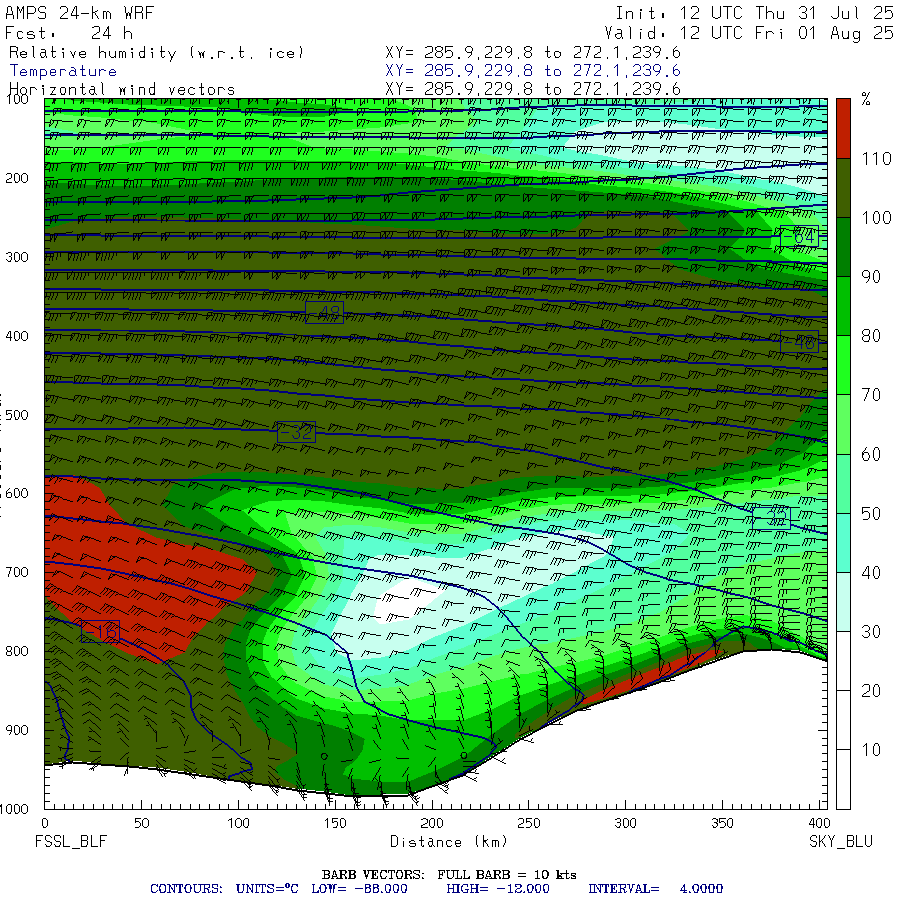Click the contour "LOW= -88.000" footer value
The width and height of the screenshot is (900, 900).
[359, 889]
